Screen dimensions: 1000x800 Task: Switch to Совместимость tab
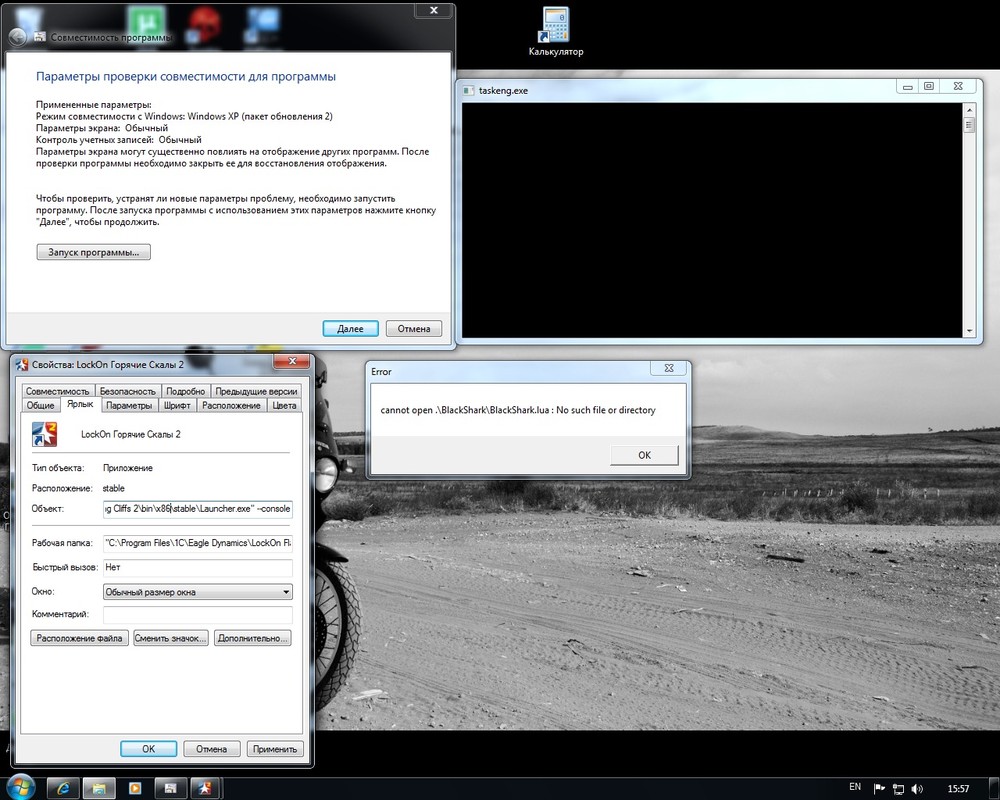tap(57, 391)
